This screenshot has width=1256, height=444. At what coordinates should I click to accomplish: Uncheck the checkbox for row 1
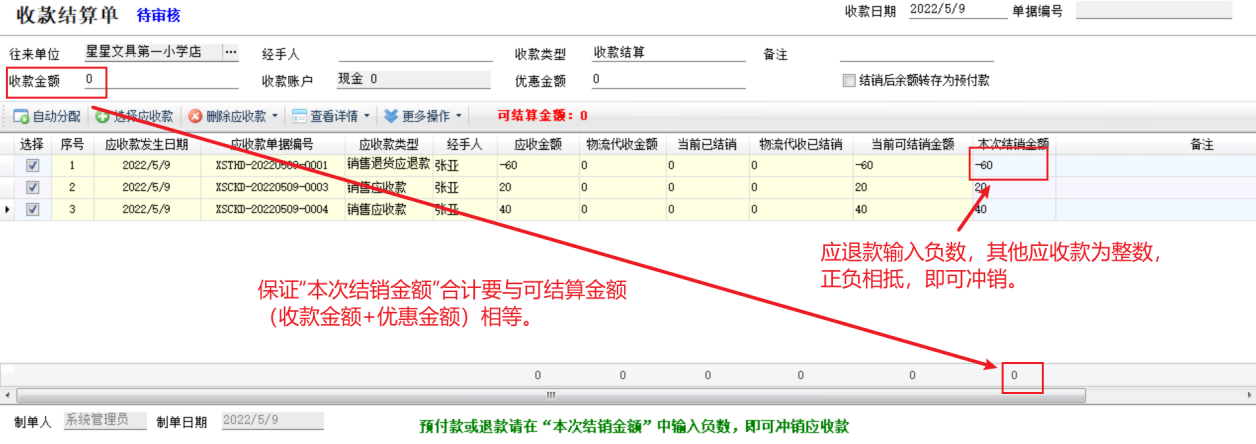(x=32, y=165)
